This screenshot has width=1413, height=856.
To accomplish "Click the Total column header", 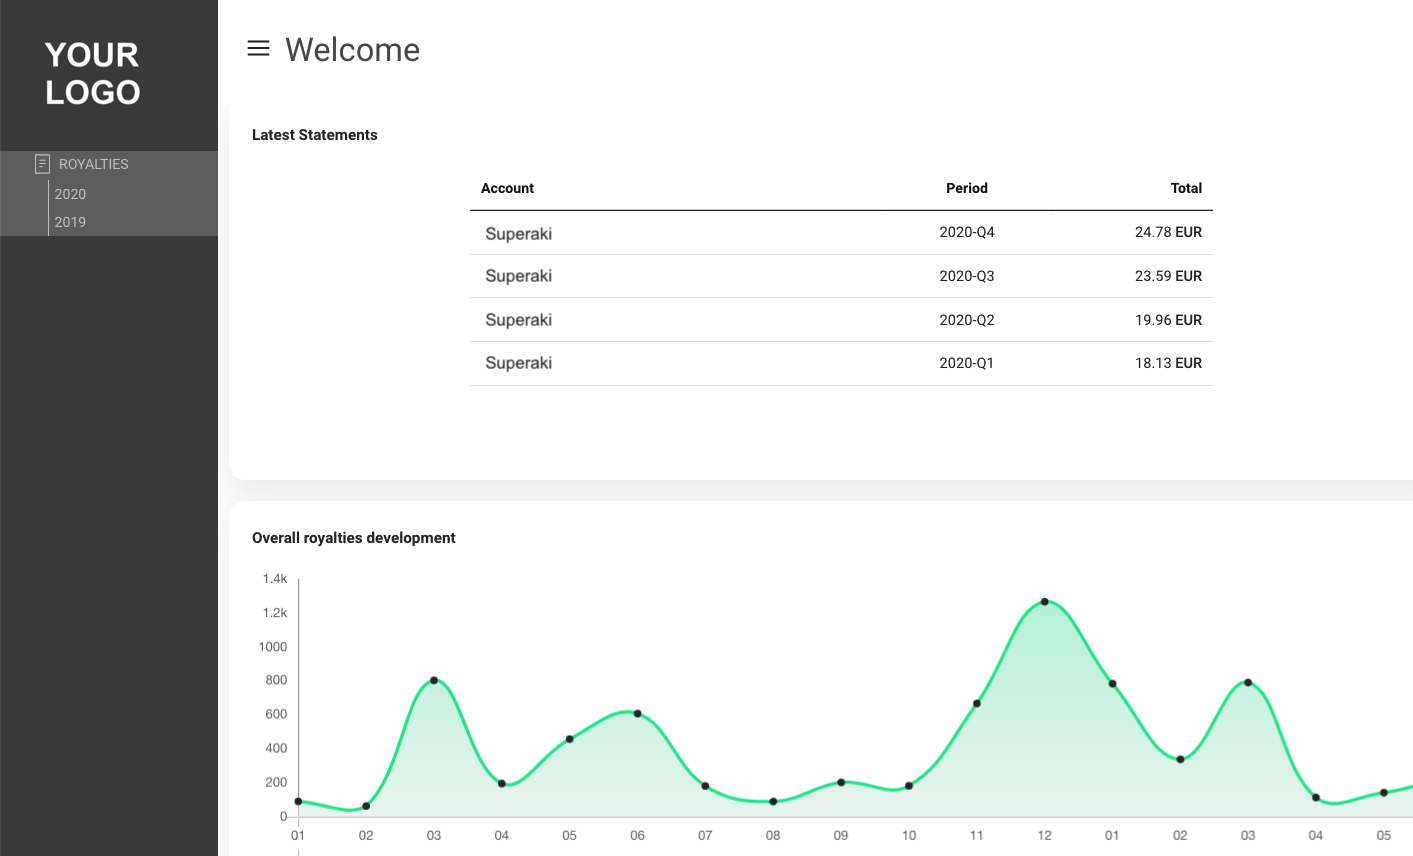I will click(1186, 188).
